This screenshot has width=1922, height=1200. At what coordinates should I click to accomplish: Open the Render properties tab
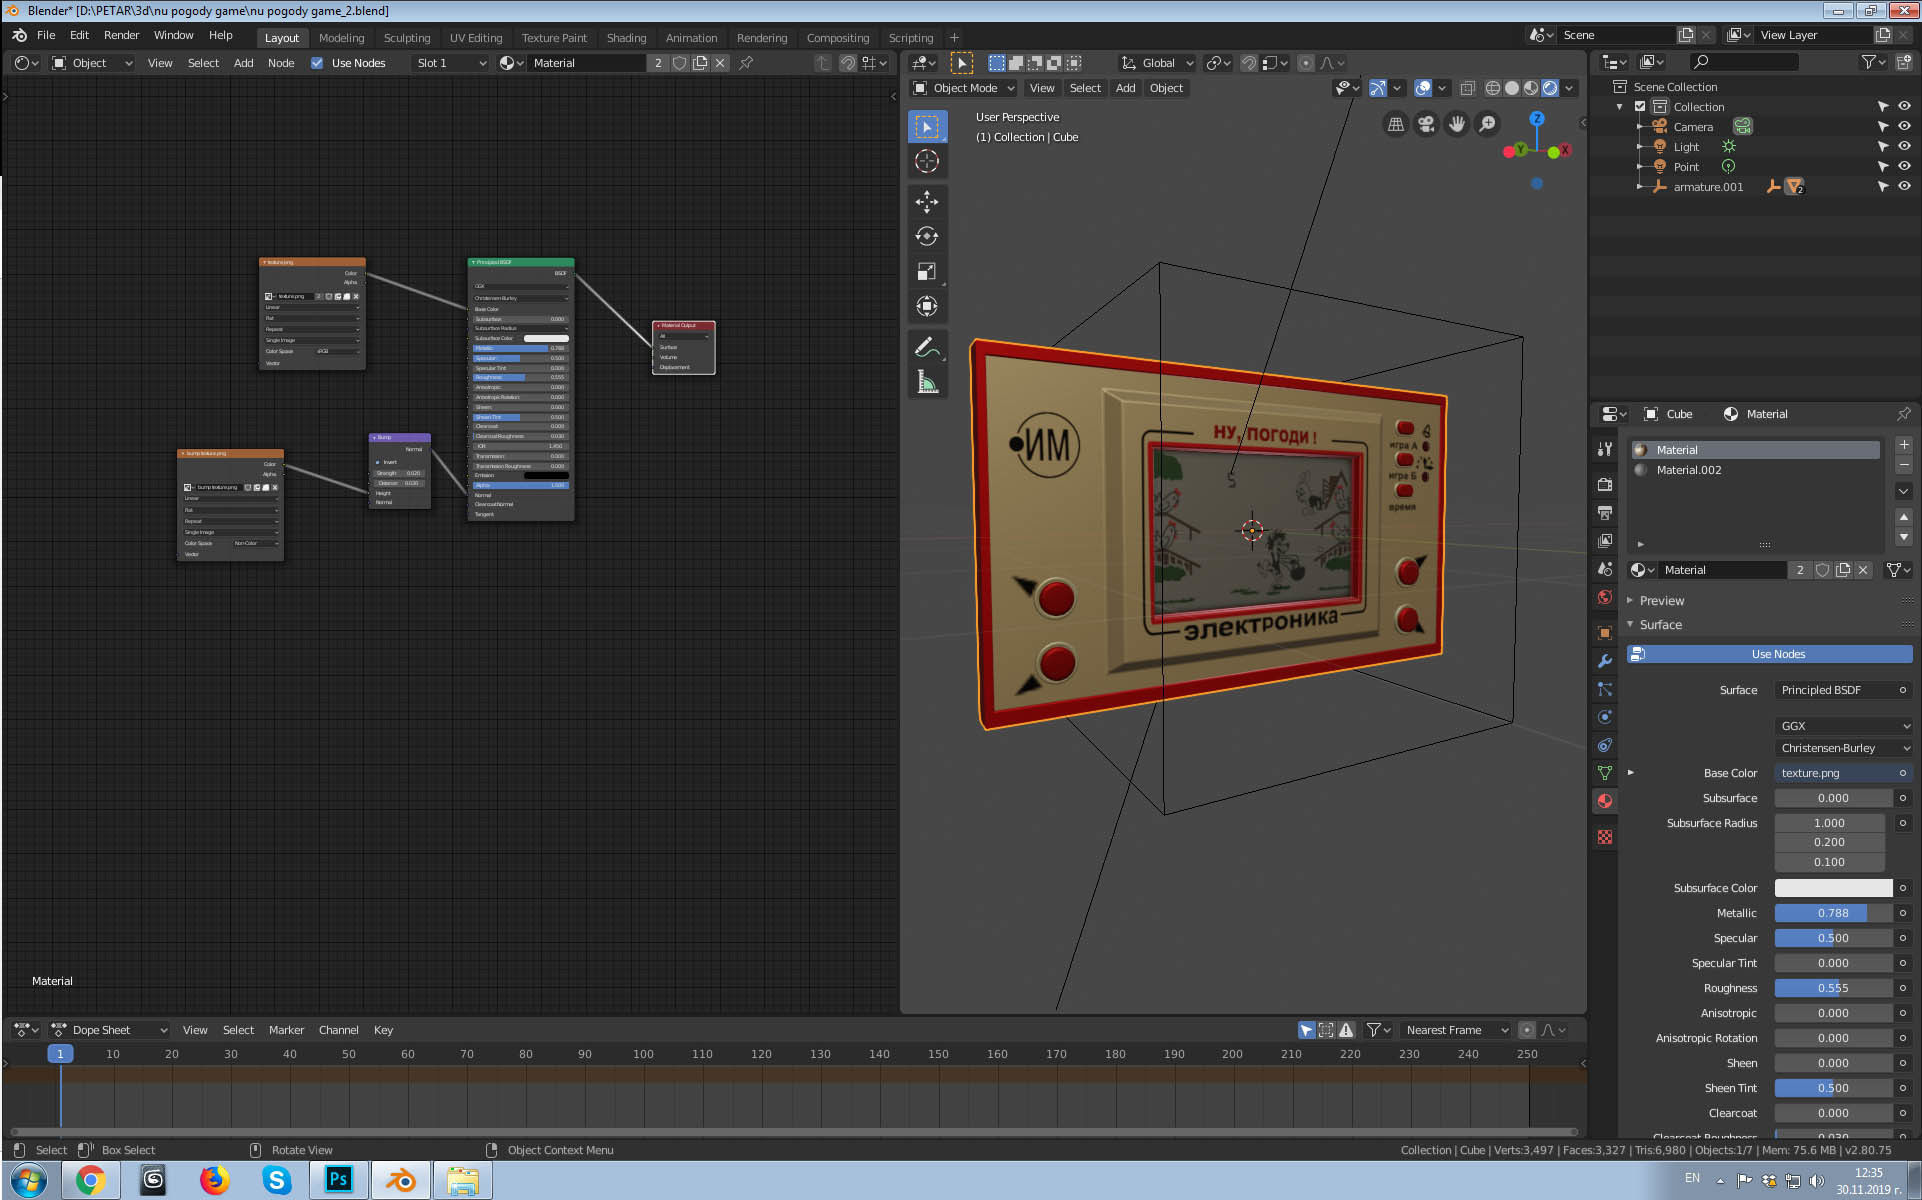click(x=1605, y=484)
